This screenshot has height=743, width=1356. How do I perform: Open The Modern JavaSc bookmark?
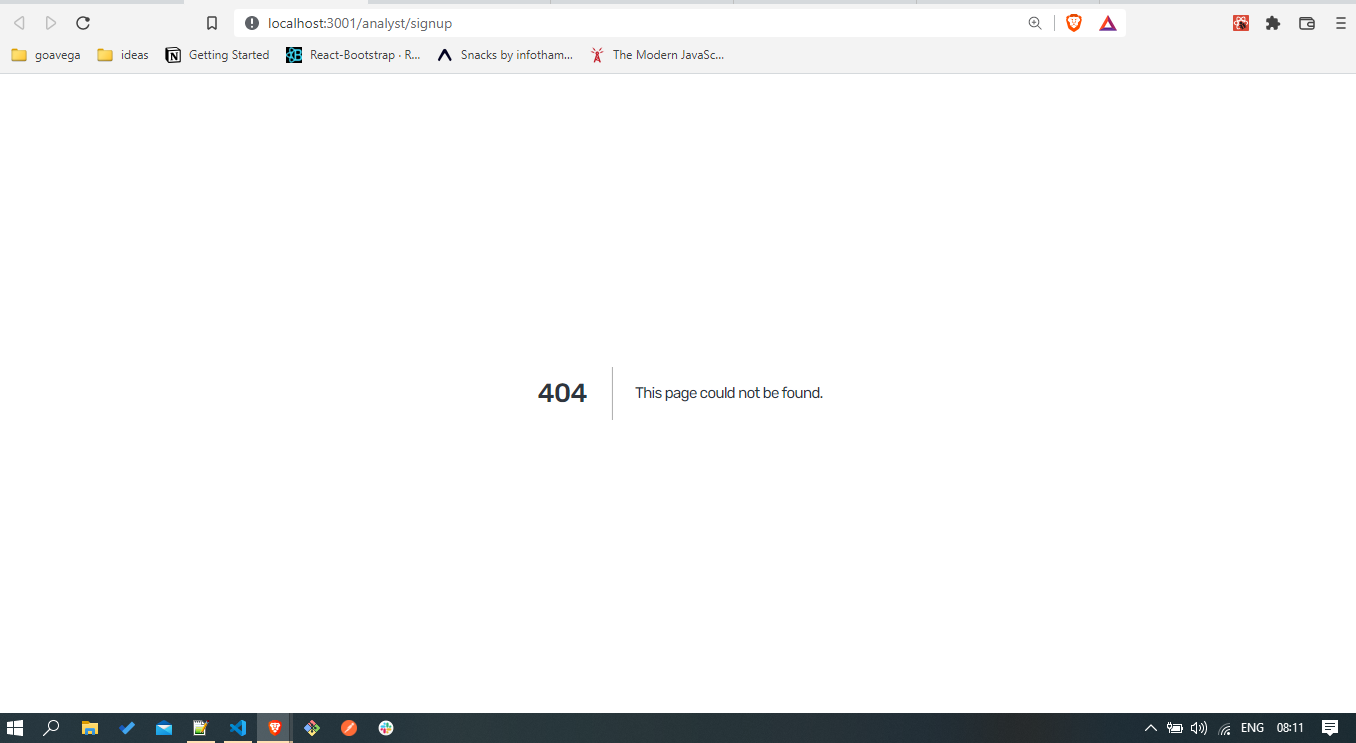(657, 55)
